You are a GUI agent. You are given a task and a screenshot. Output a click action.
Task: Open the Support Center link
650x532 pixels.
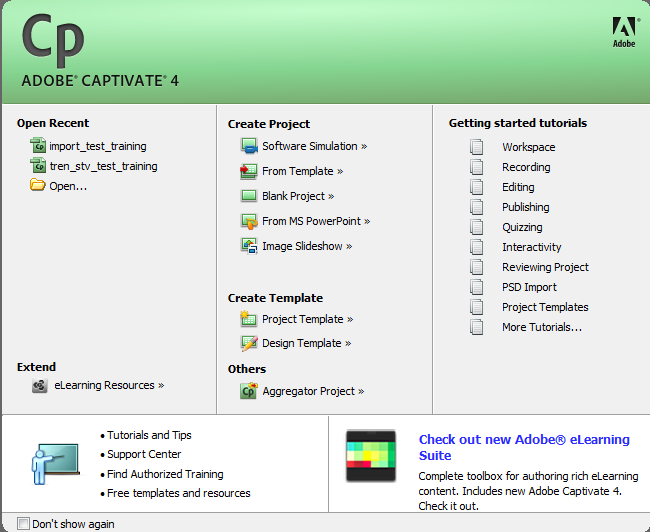pyautogui.click(x=144, y=454)
